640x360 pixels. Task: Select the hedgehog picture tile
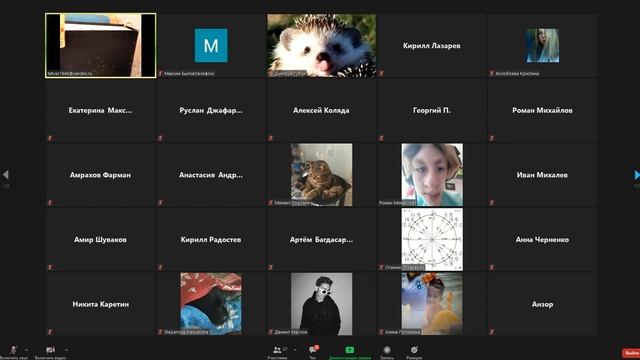coord(322,45)
